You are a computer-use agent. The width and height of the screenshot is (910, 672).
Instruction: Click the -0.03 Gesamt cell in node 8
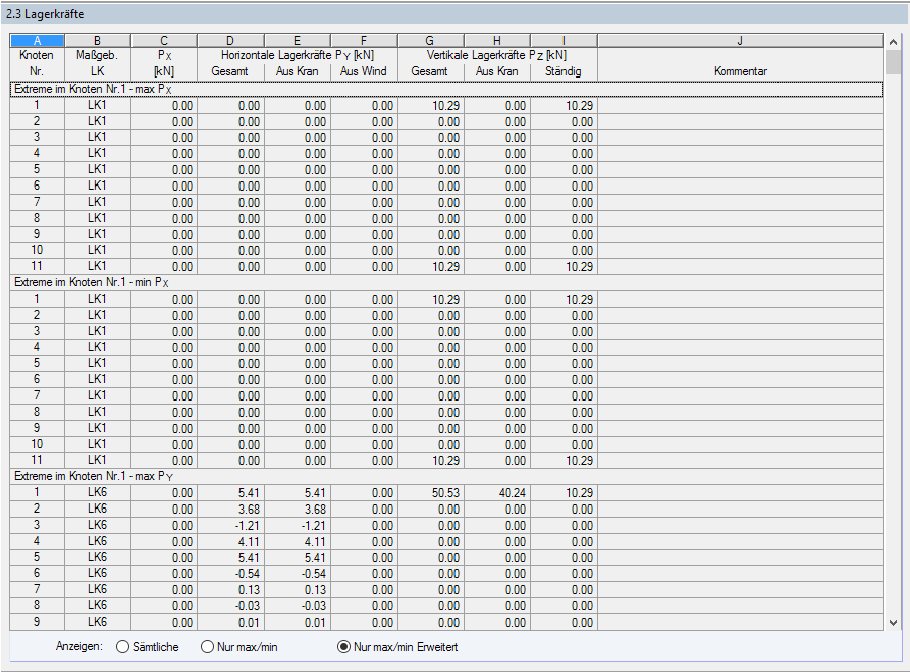coord(231,606)
